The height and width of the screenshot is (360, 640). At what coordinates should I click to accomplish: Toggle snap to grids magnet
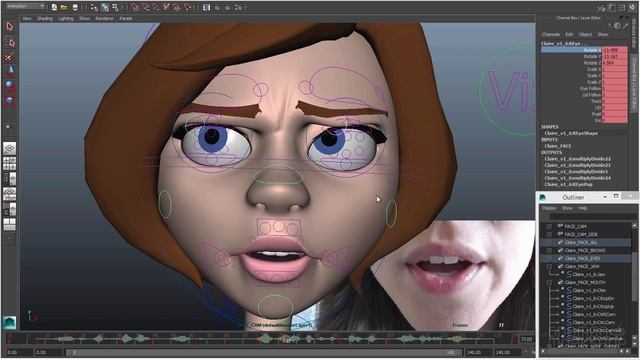[135, 7]
